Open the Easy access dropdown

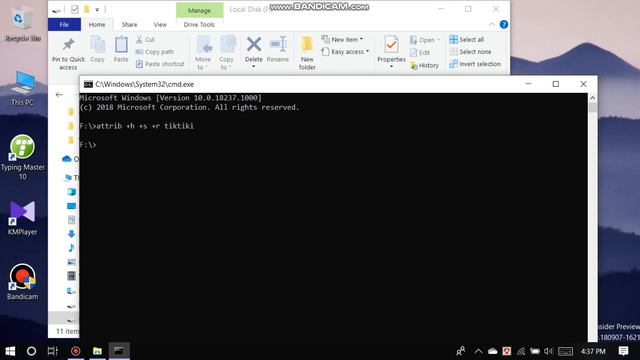[345, 52]
